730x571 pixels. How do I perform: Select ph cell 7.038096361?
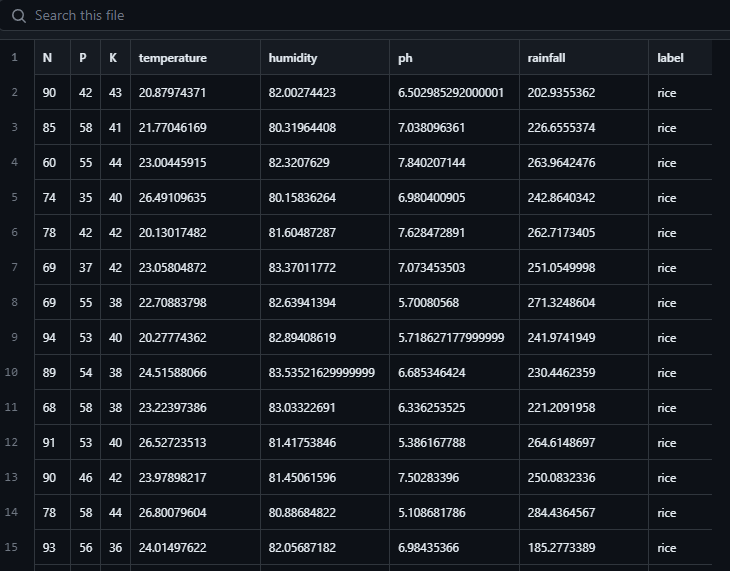pyautogui.click(x=454, y=127)
